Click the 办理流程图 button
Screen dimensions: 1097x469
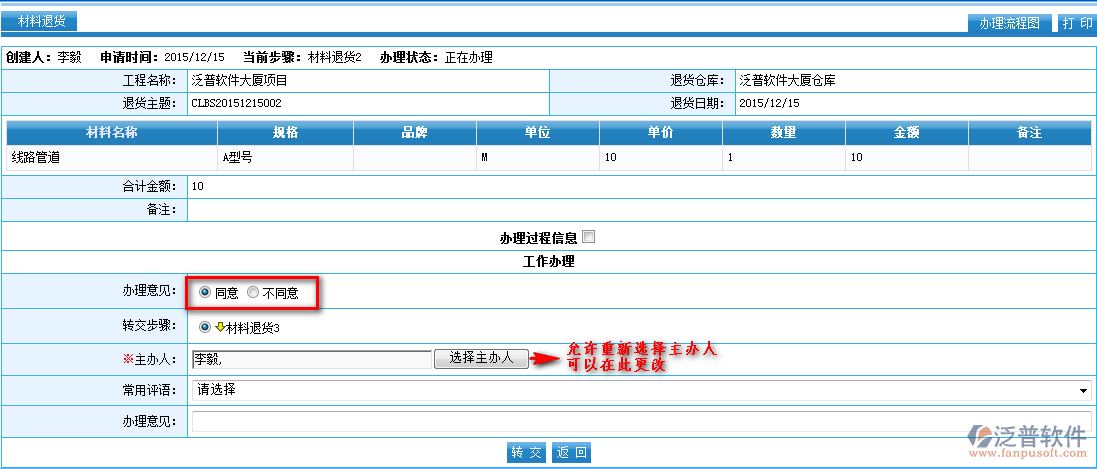(x=1009, y=23)
